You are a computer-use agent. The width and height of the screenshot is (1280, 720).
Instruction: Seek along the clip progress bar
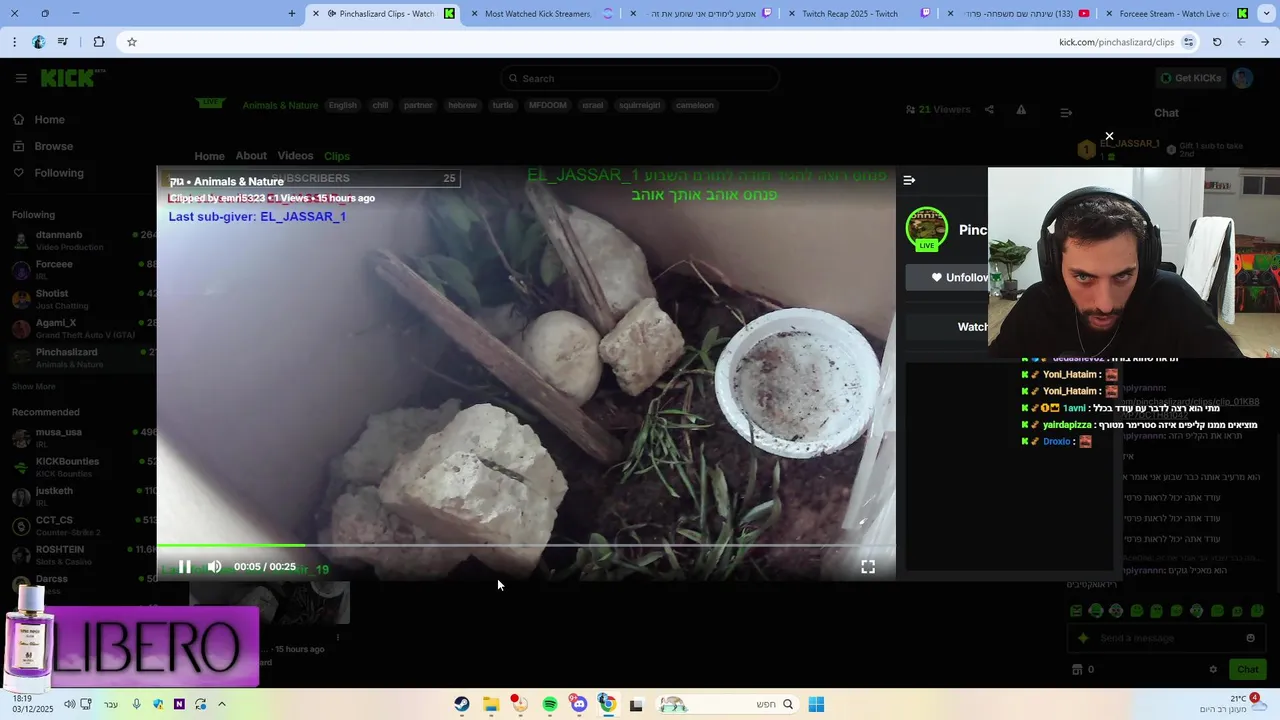(x=526, y=546)
